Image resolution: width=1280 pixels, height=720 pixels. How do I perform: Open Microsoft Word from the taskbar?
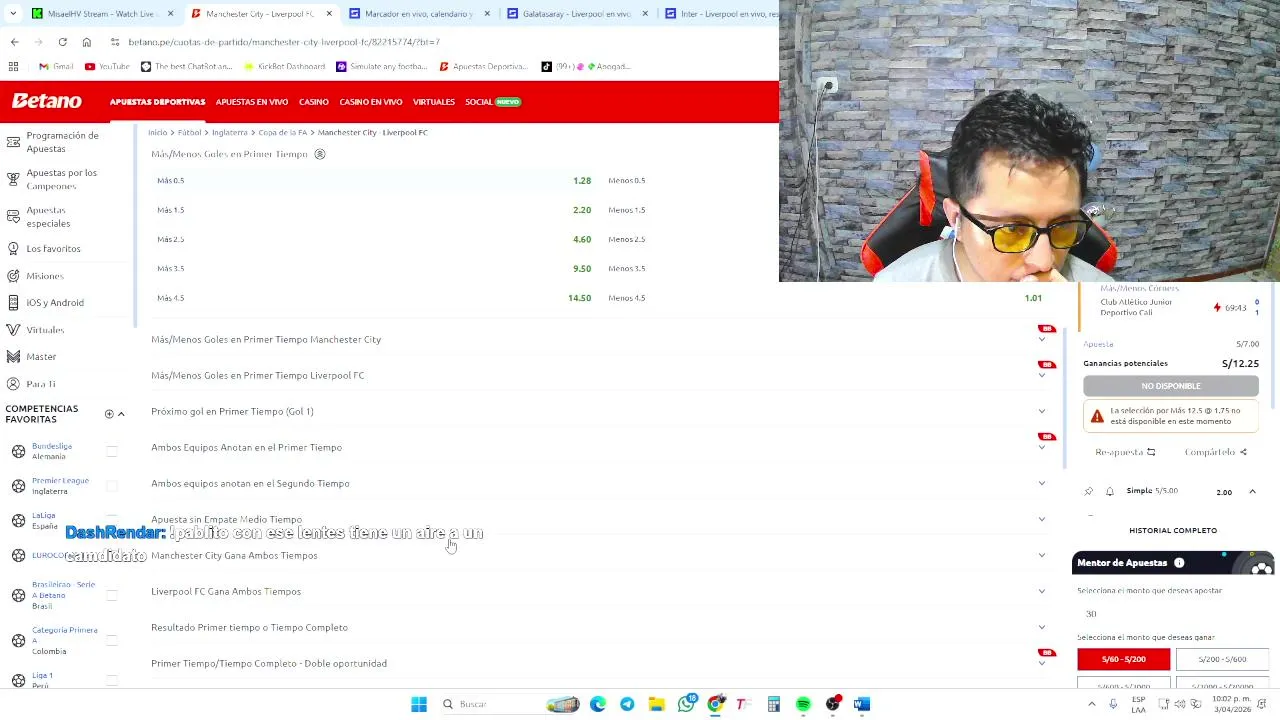pyautogui.click(x=862, y=704)
